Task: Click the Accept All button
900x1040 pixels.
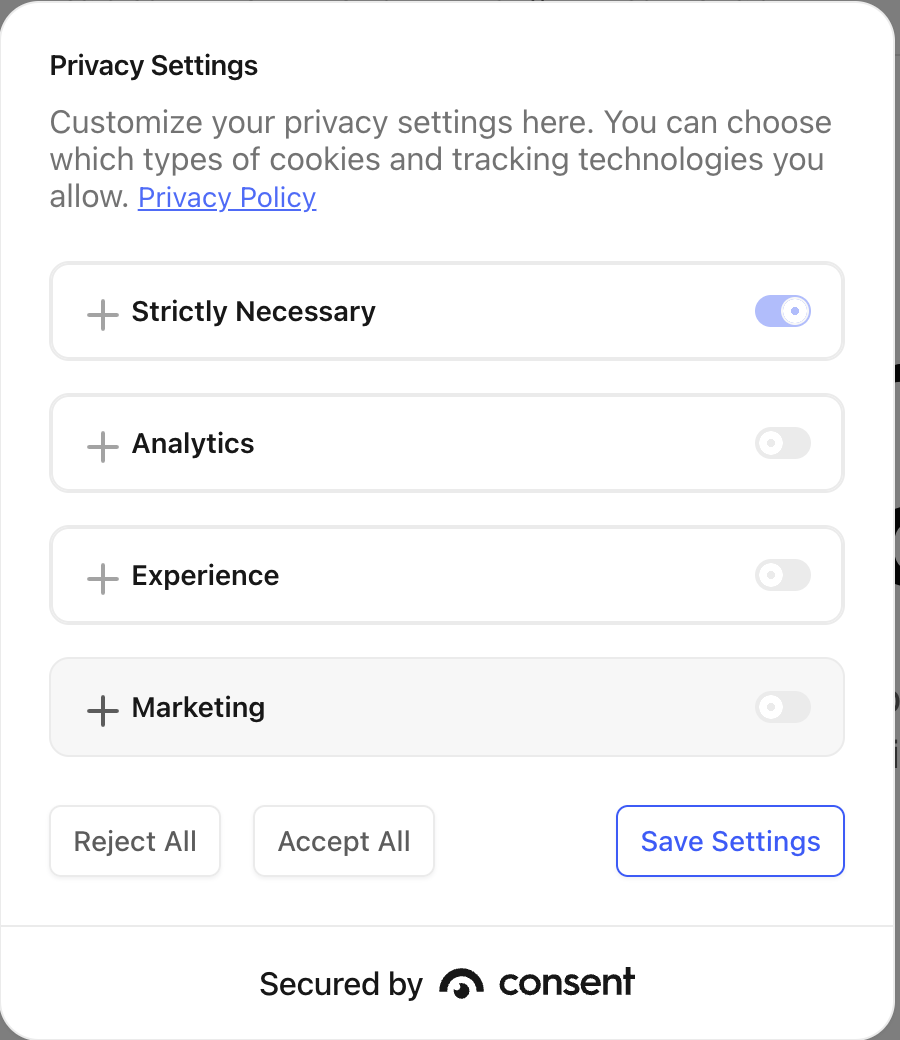Action: 344,841
